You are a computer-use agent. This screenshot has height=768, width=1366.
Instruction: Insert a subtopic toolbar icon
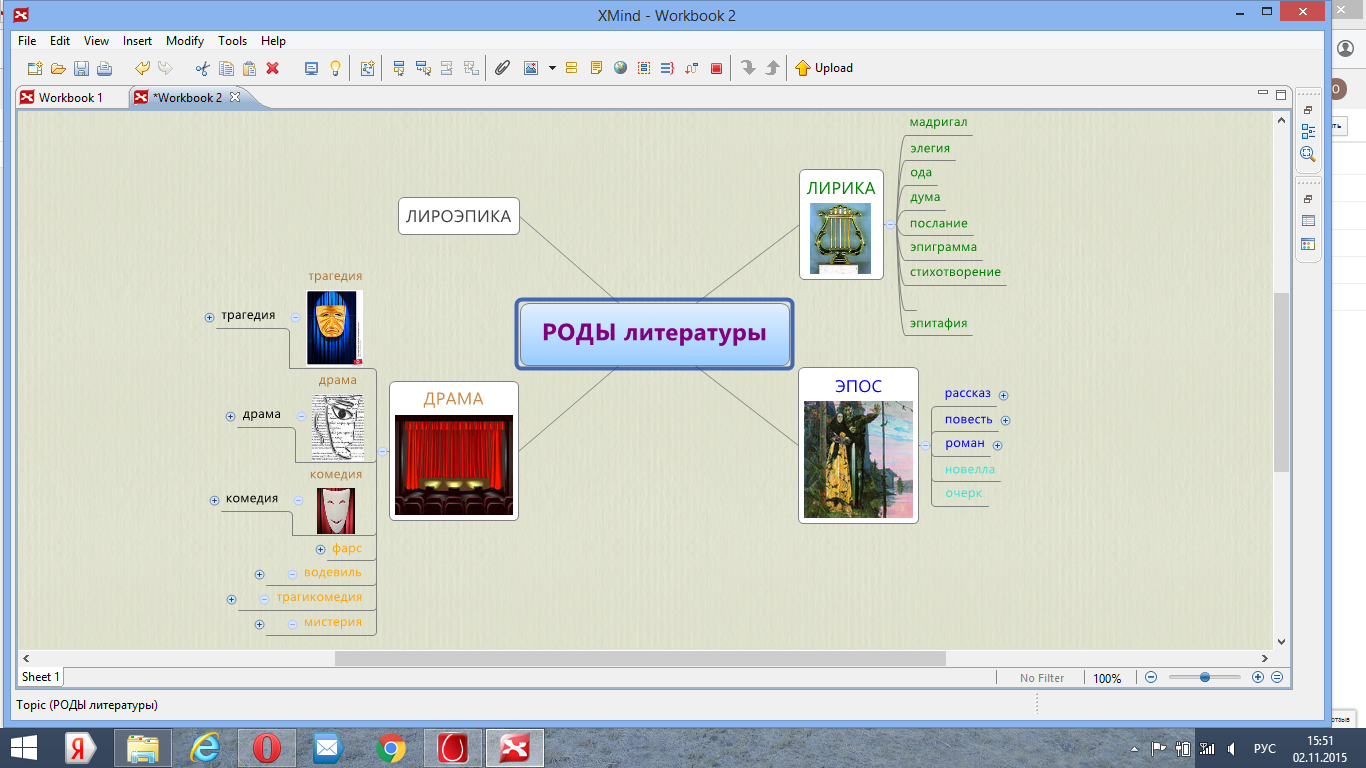pyautogui.click(x=423, y=68)
